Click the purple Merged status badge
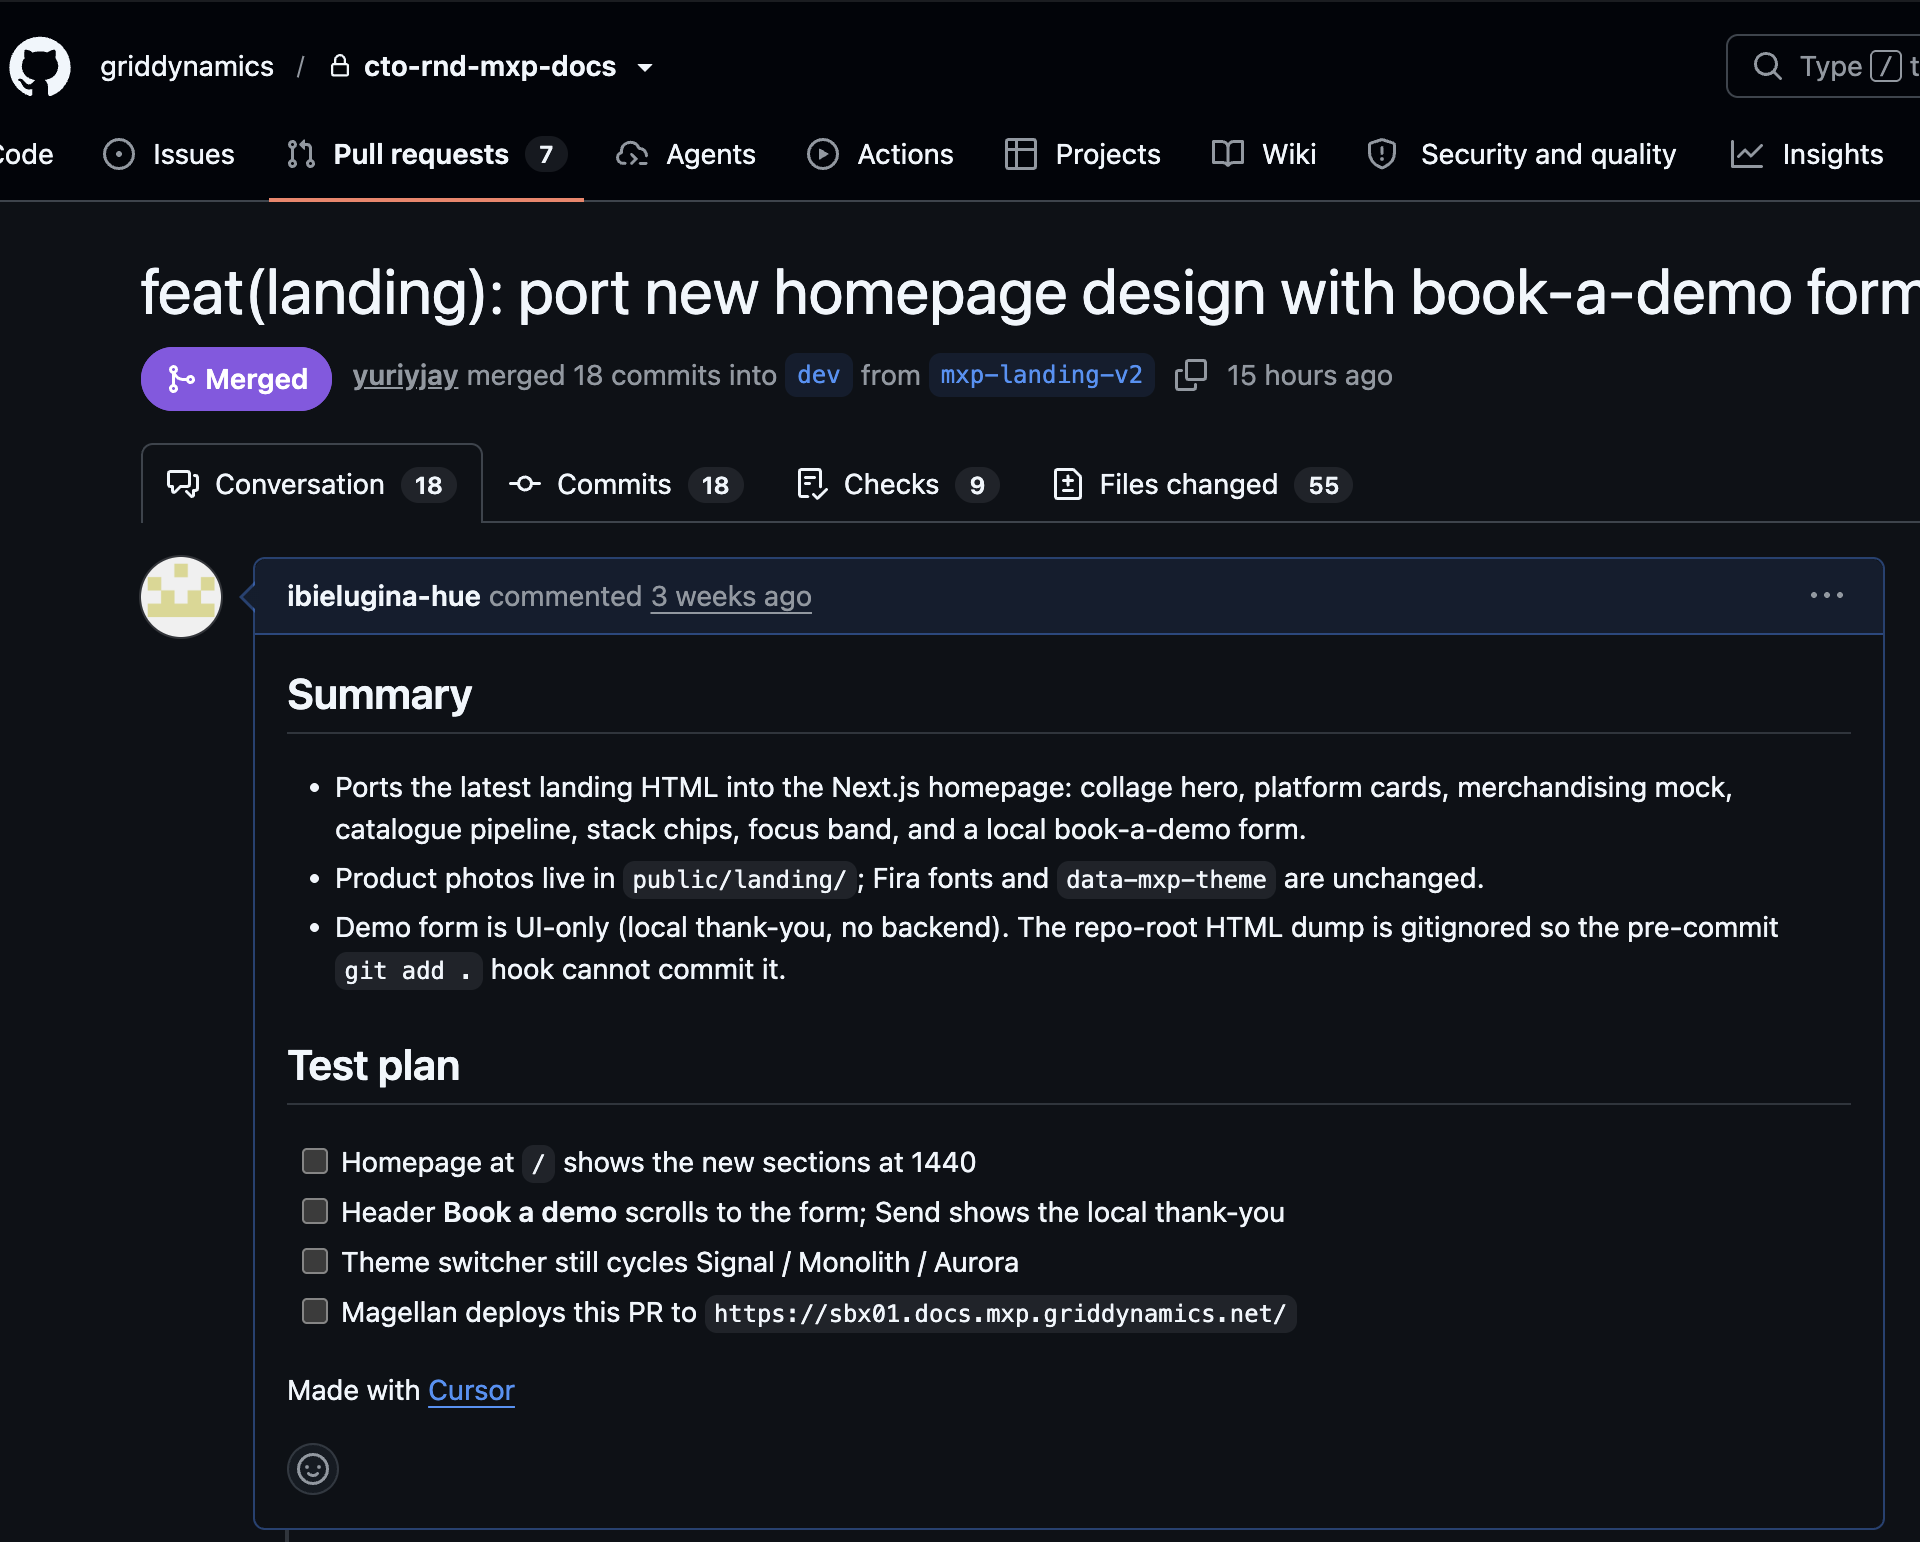 (x=236, y=379)
